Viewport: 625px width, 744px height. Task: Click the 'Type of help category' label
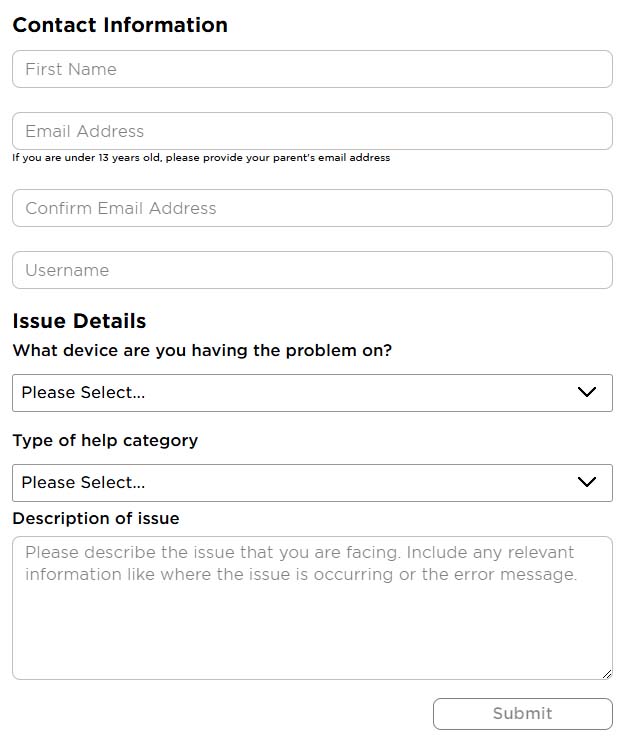tap(105, 441)
